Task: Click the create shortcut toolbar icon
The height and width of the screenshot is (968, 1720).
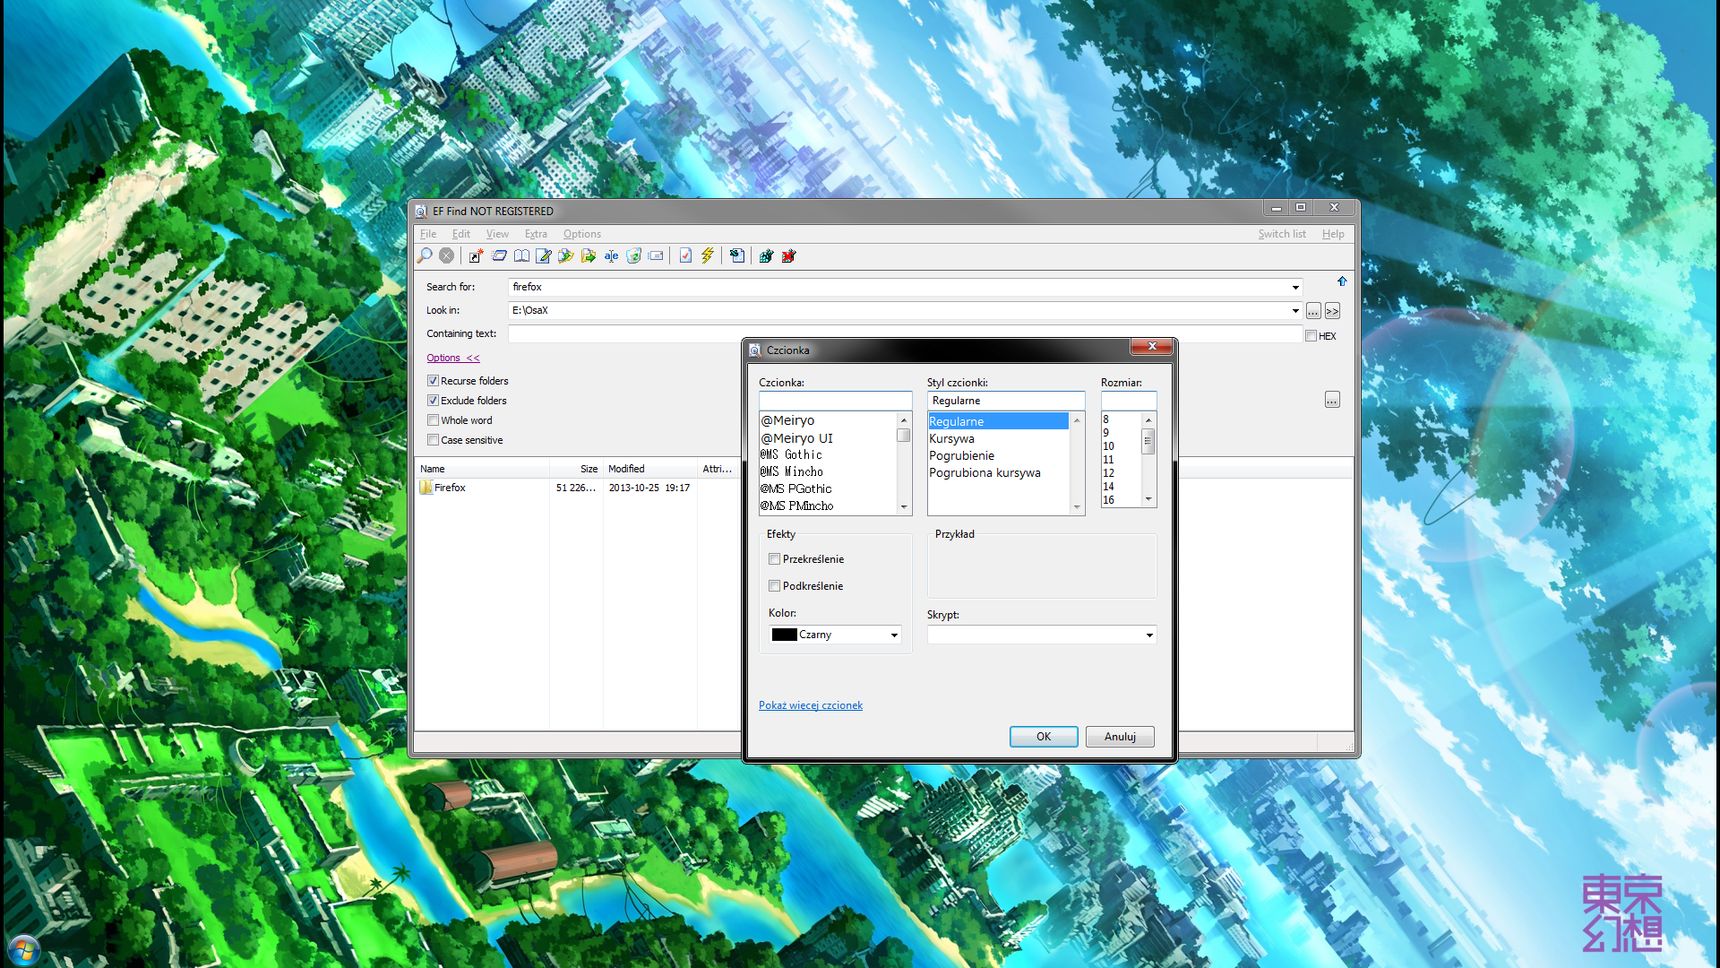Action: click(x=476, y=256)
